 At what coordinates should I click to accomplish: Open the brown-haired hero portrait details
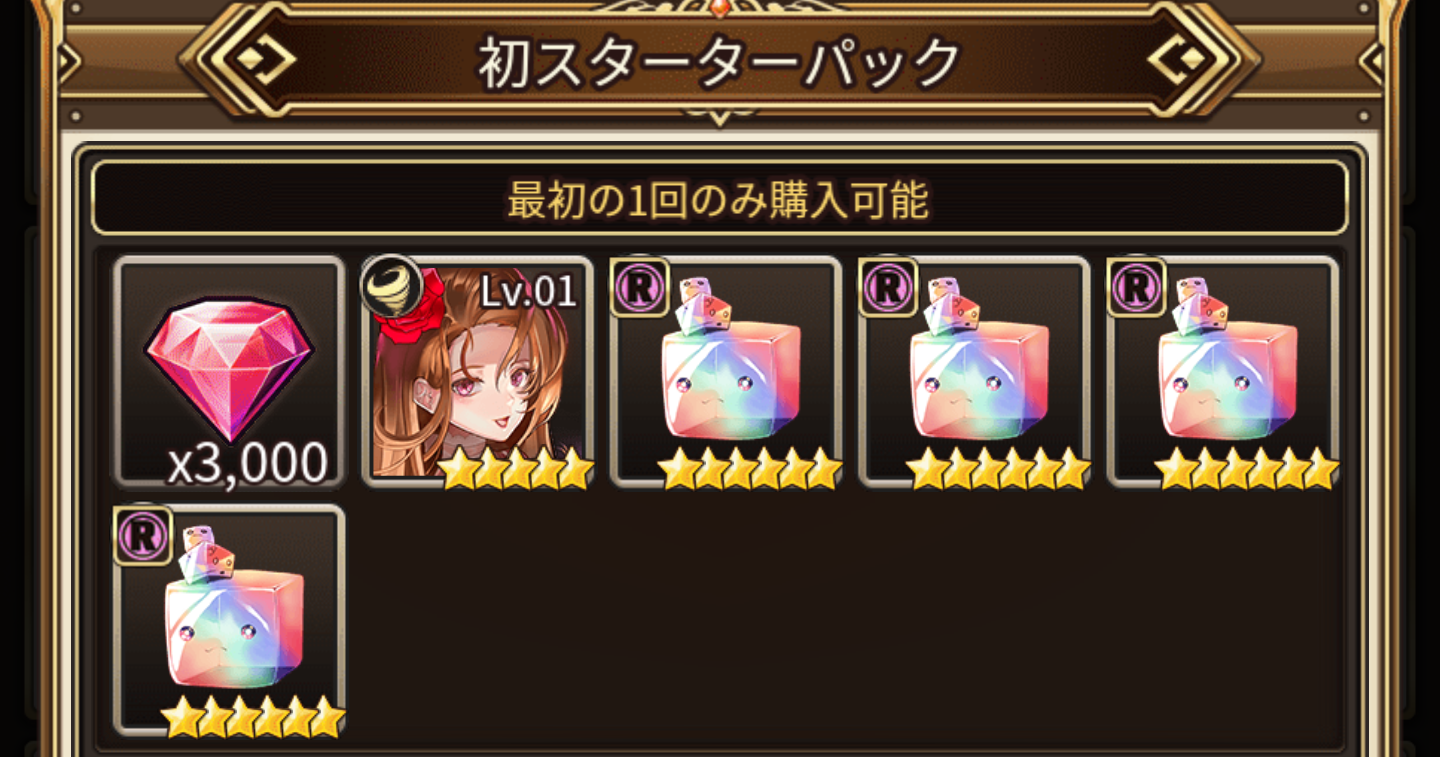[x=478, y=372]
